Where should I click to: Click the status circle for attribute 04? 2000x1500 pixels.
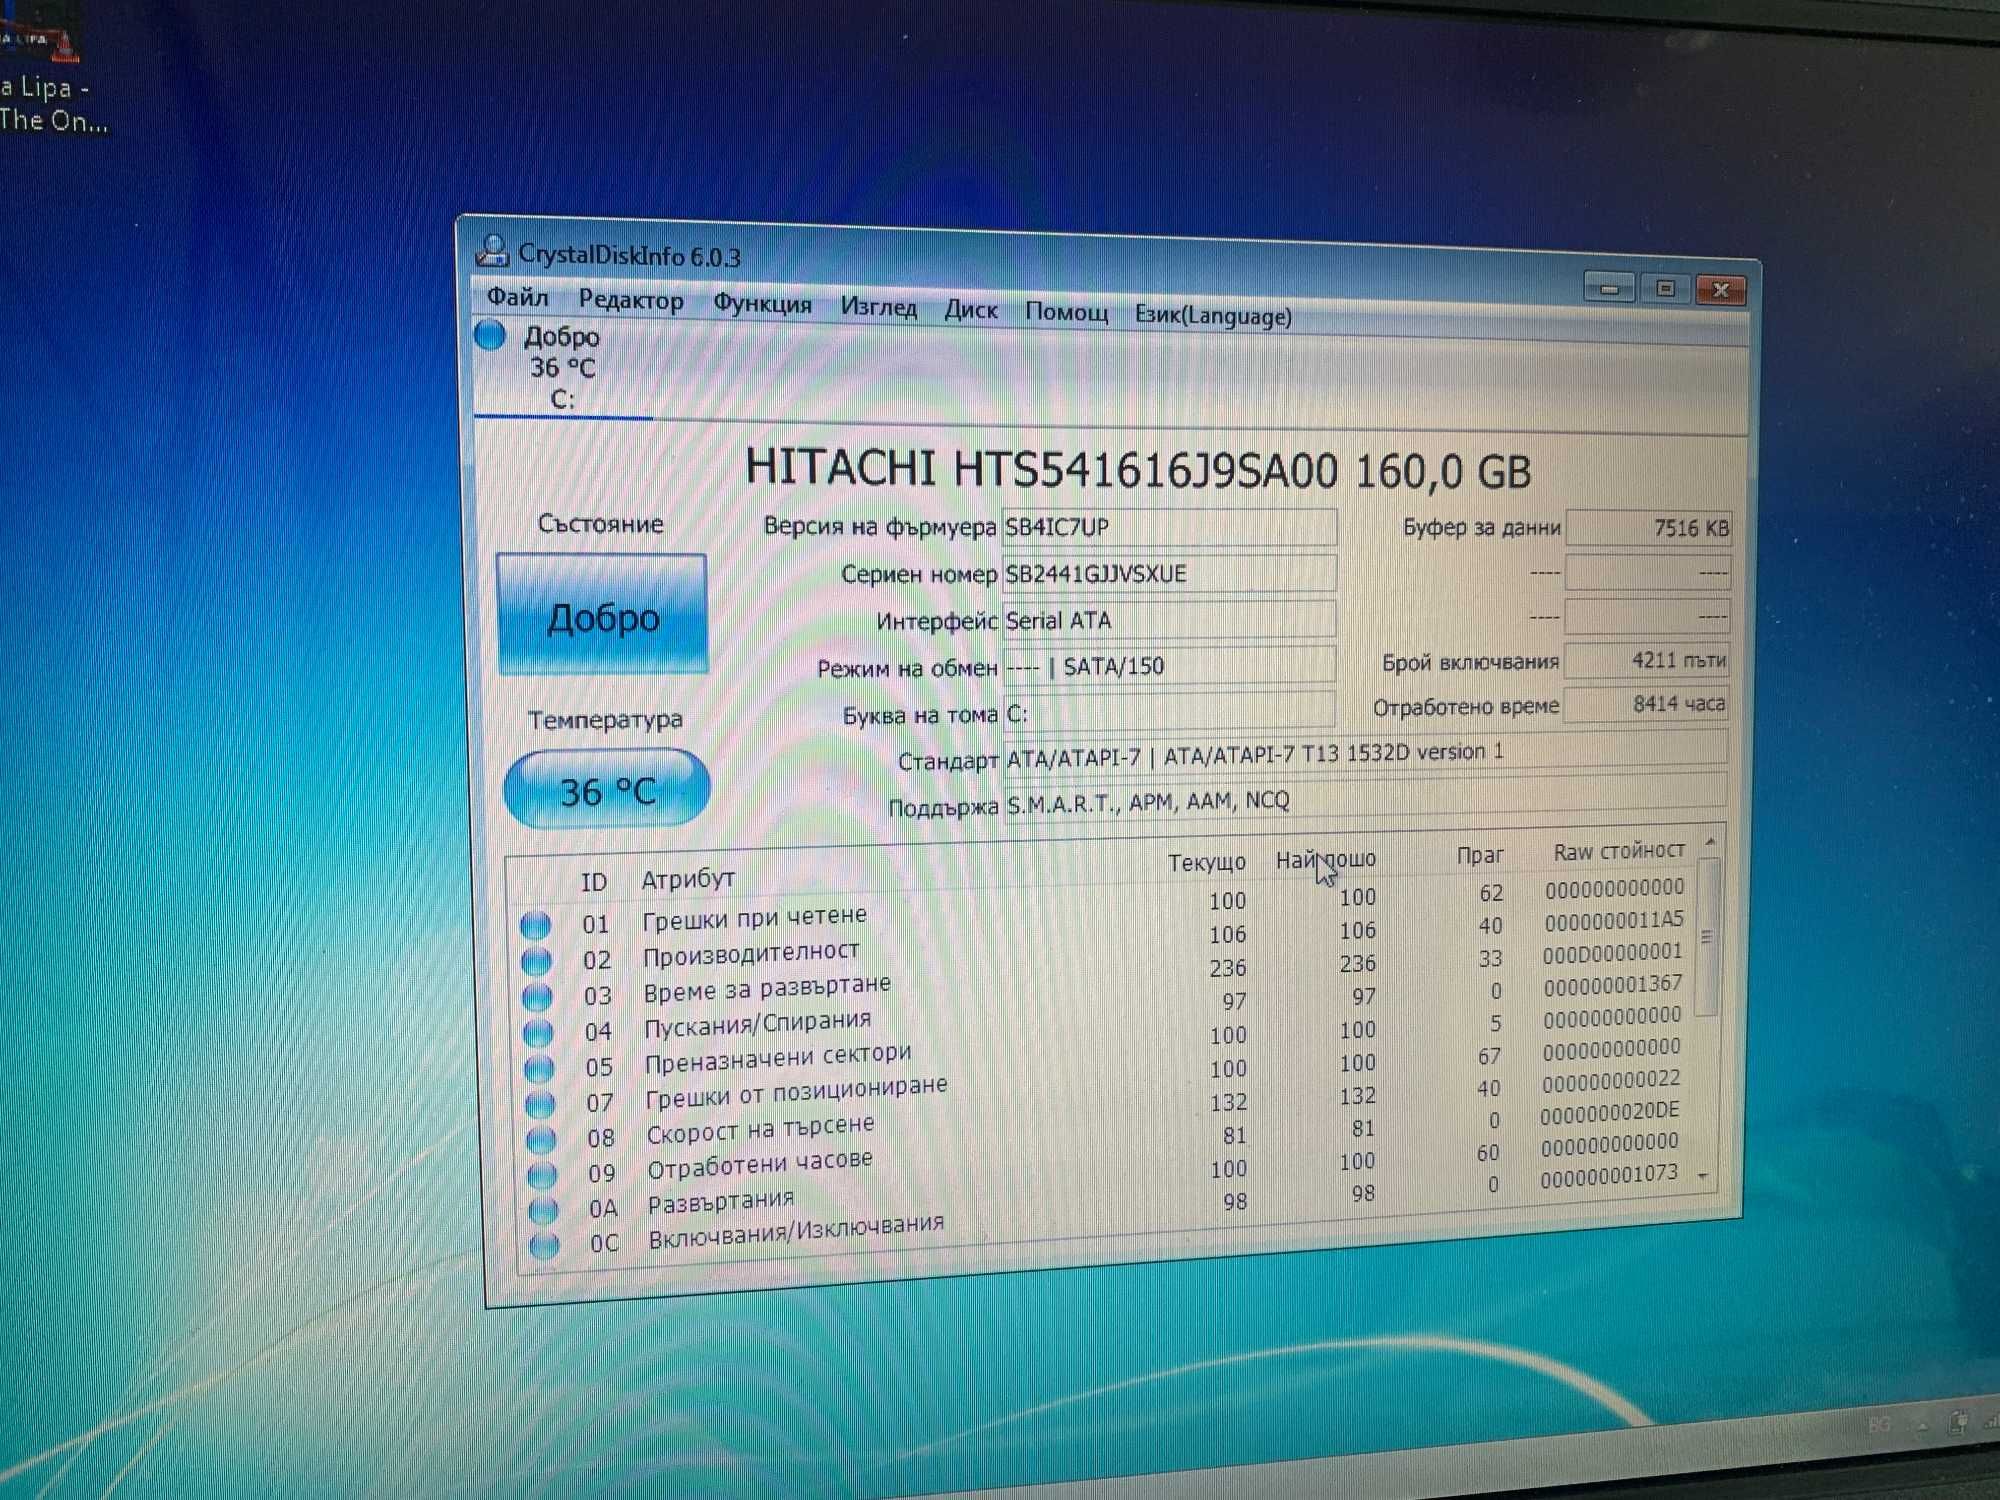pos(538,1032)
